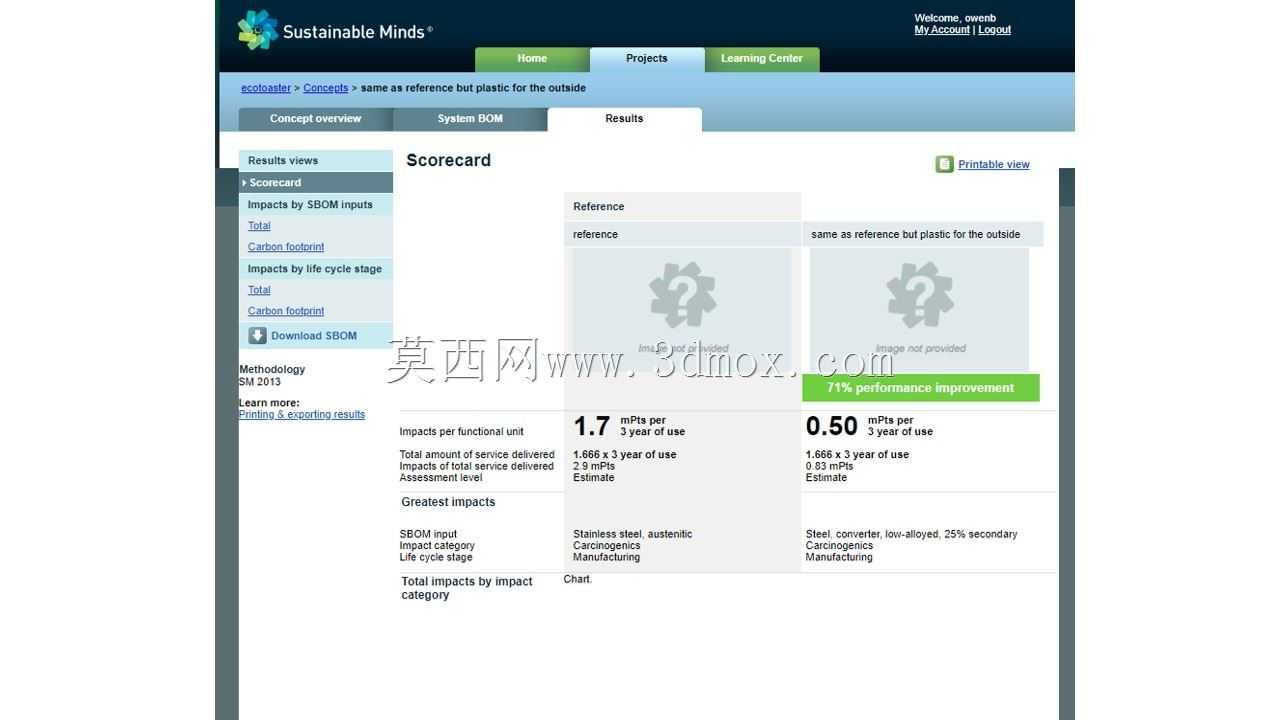Click the Chart. placeholder text

coord(578,579)
